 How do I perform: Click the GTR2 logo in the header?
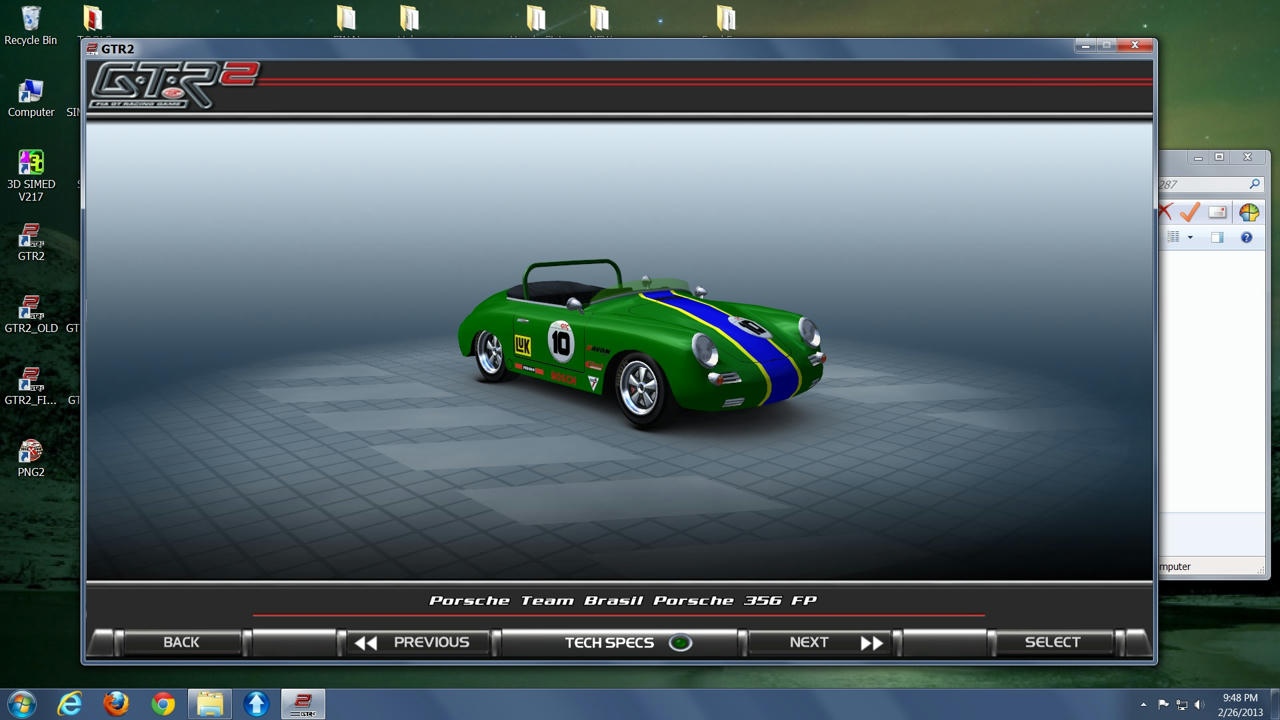click(174, 84)
